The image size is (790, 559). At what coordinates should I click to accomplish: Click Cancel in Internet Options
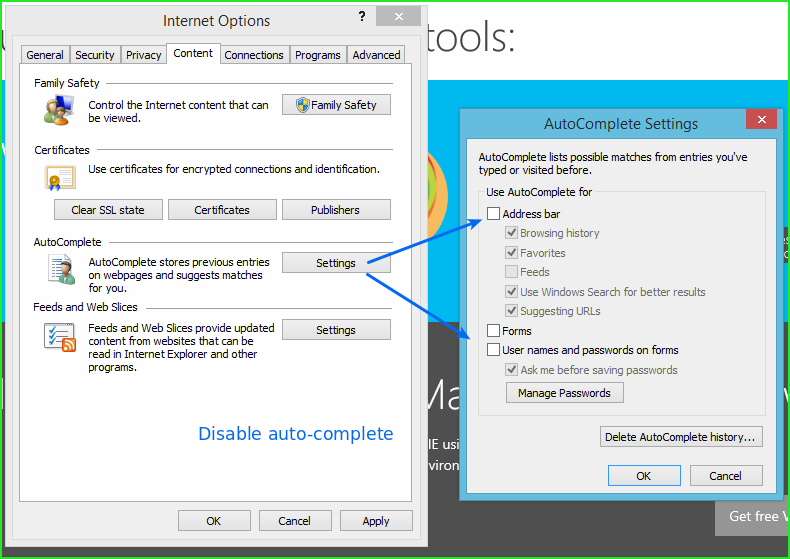click(295, 521)
